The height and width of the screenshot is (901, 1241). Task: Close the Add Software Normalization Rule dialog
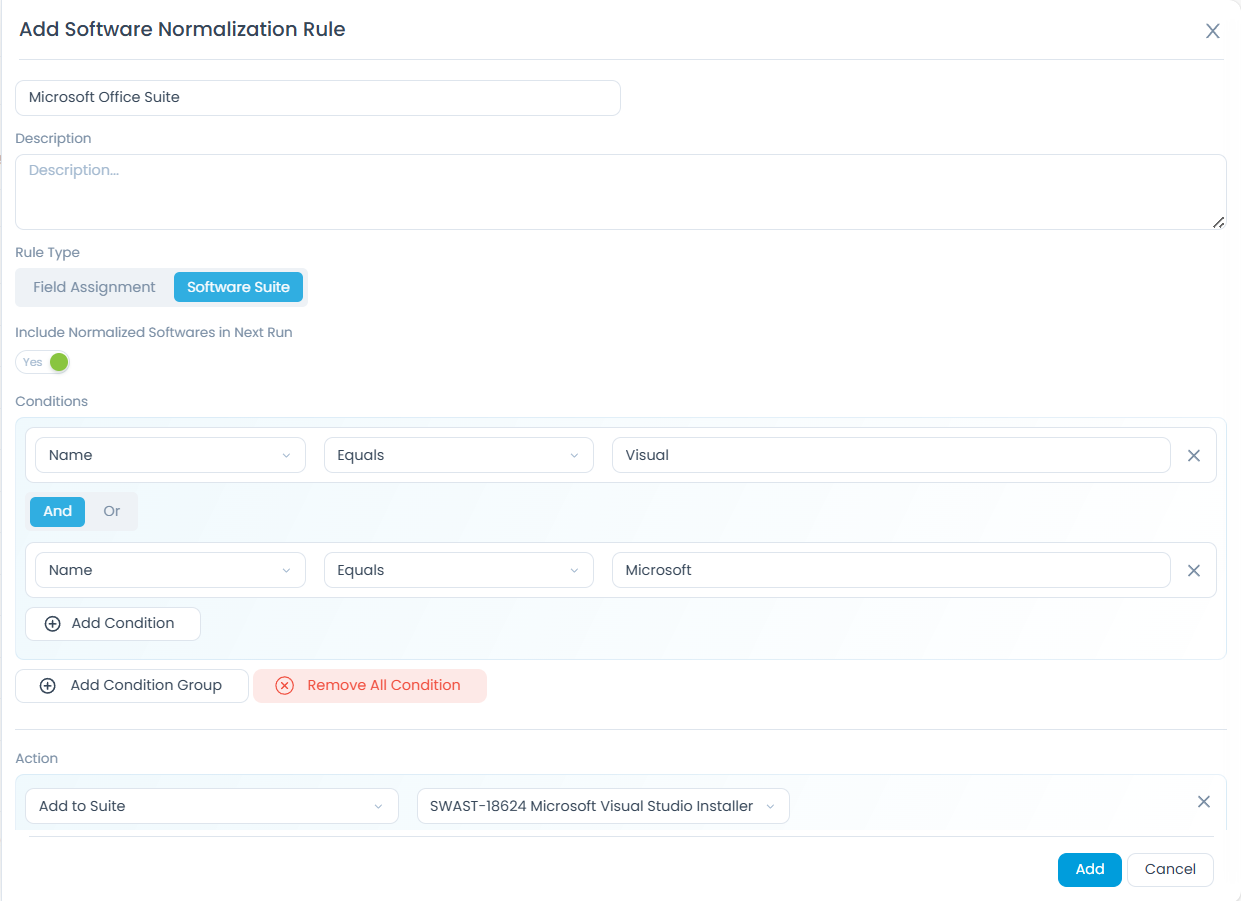point(1212,31)
